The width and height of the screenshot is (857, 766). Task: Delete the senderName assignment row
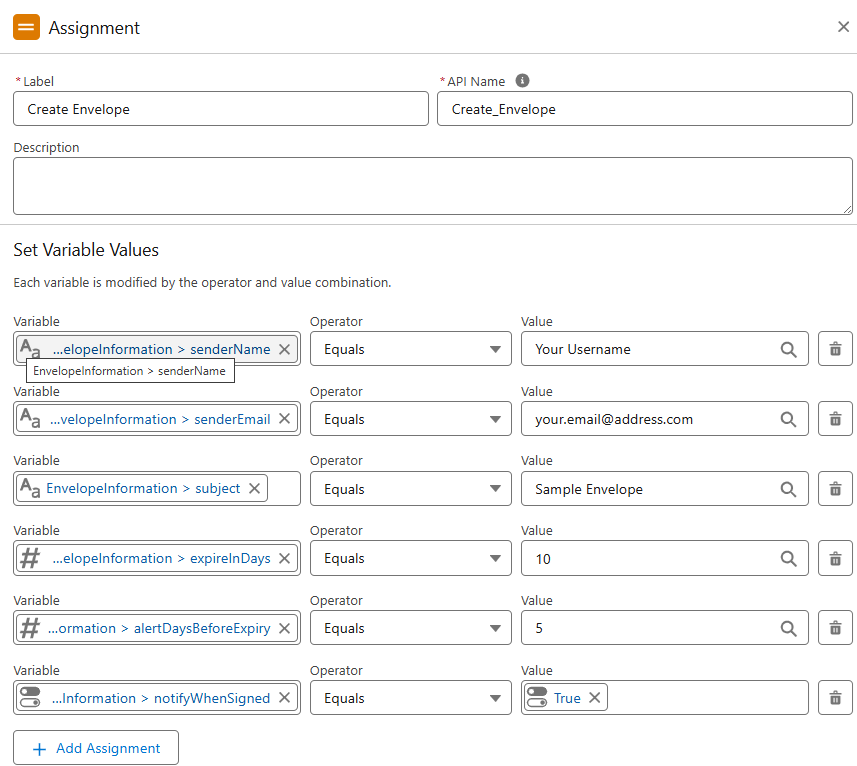point(835,349)
